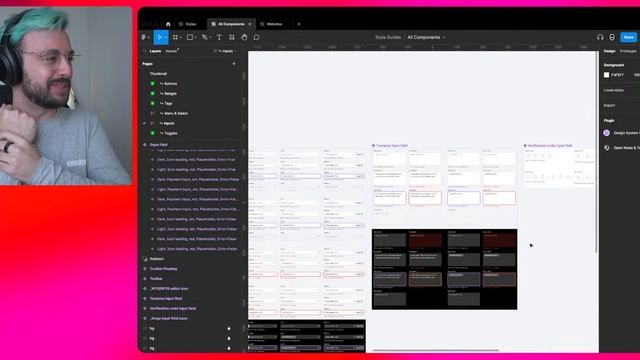Open the Assets panel tab
The height and width of the screenshot is (360, 640).
[172, 51]
